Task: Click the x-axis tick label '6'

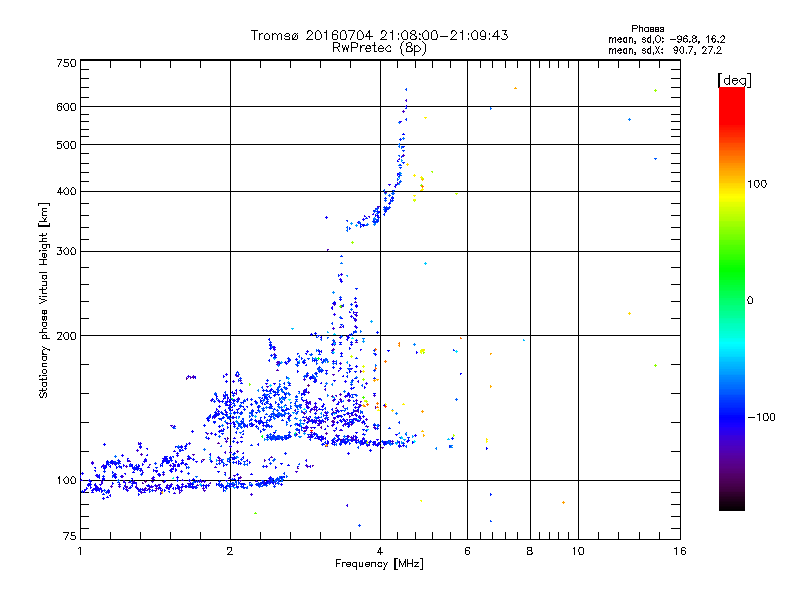Action: pos(467,551)
